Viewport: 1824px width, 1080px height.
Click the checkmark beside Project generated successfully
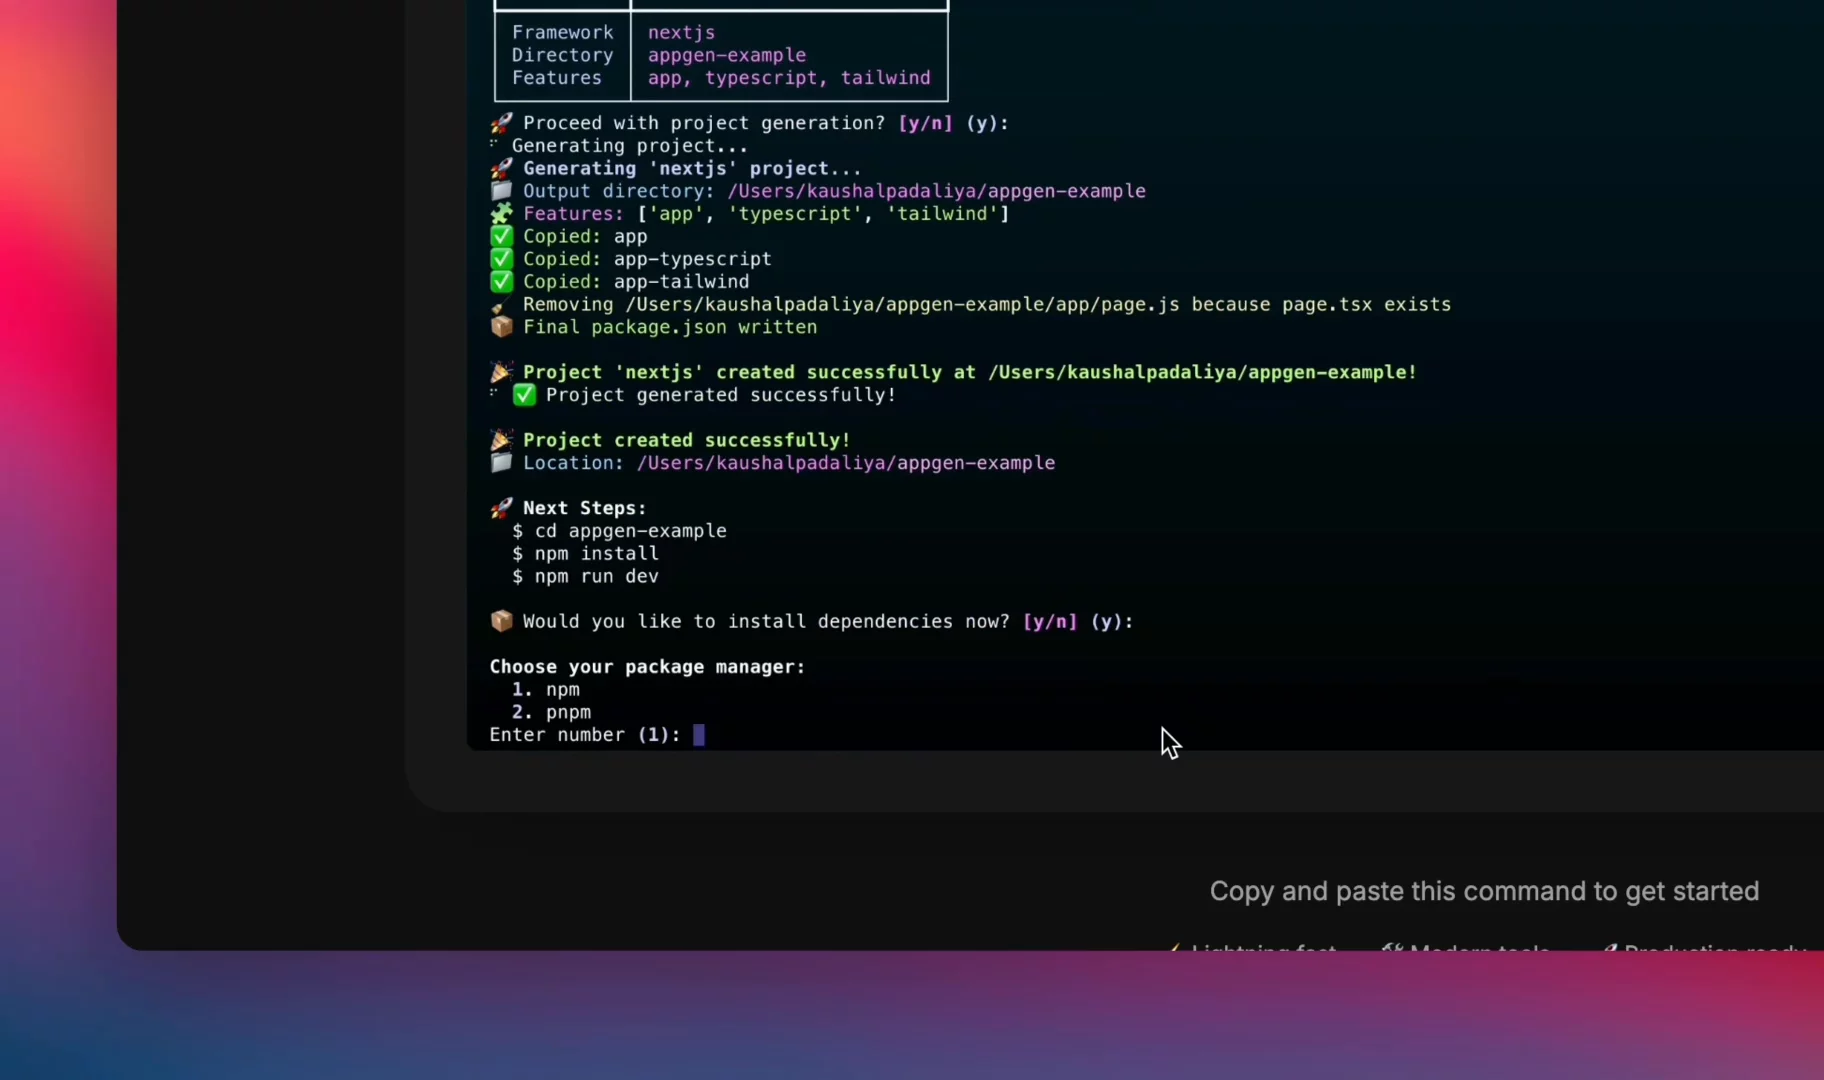pyautogui.click(x=524, y=394)
